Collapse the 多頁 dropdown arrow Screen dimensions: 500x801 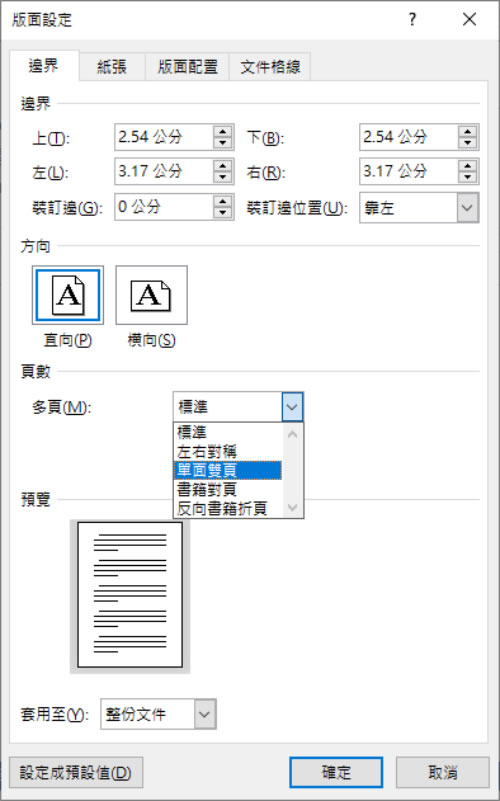[x=292, y=407]
